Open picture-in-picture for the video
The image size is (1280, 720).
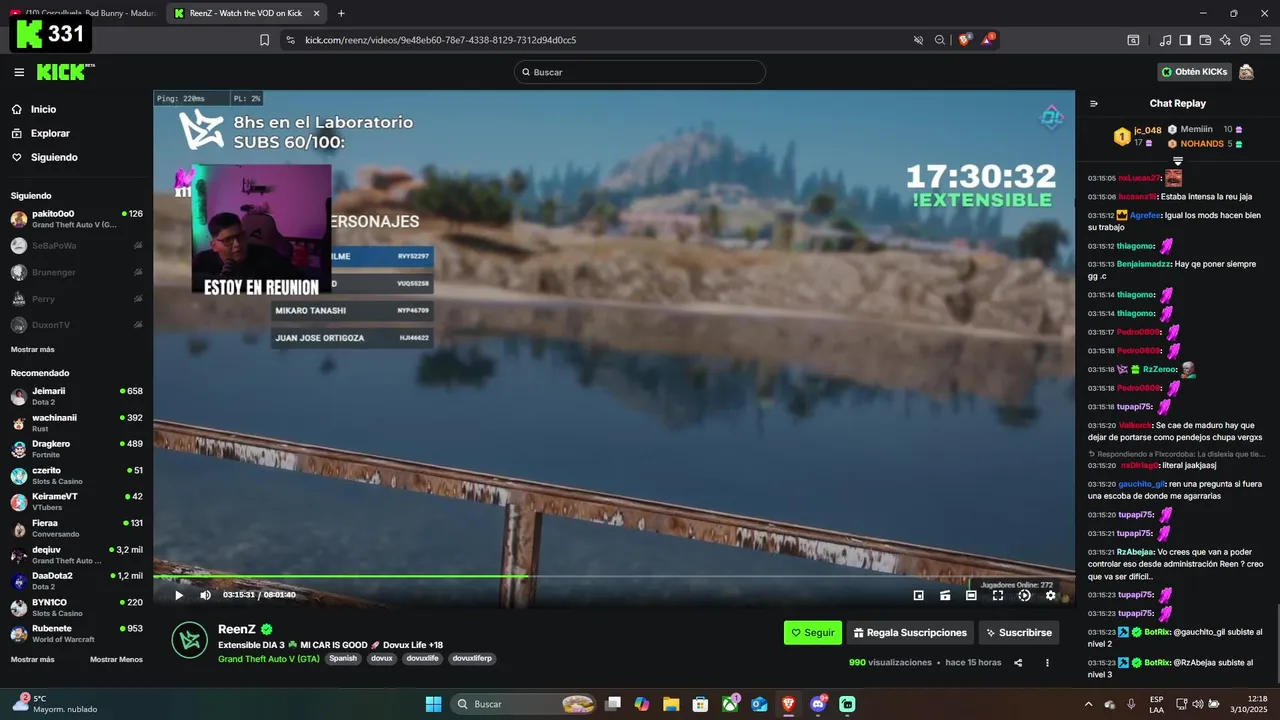coord(918,595)
